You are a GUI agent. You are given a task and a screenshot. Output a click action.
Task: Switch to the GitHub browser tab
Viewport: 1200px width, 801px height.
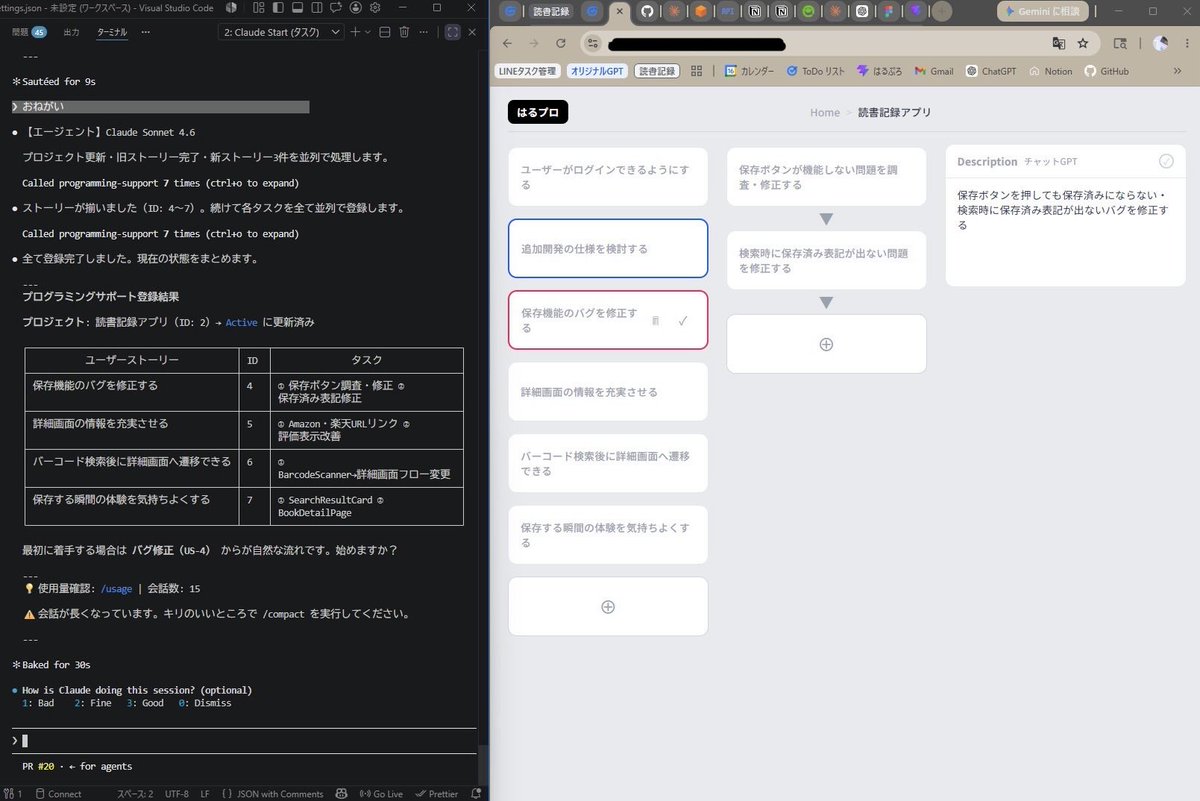pyautogui.click(x=646, y=12)
